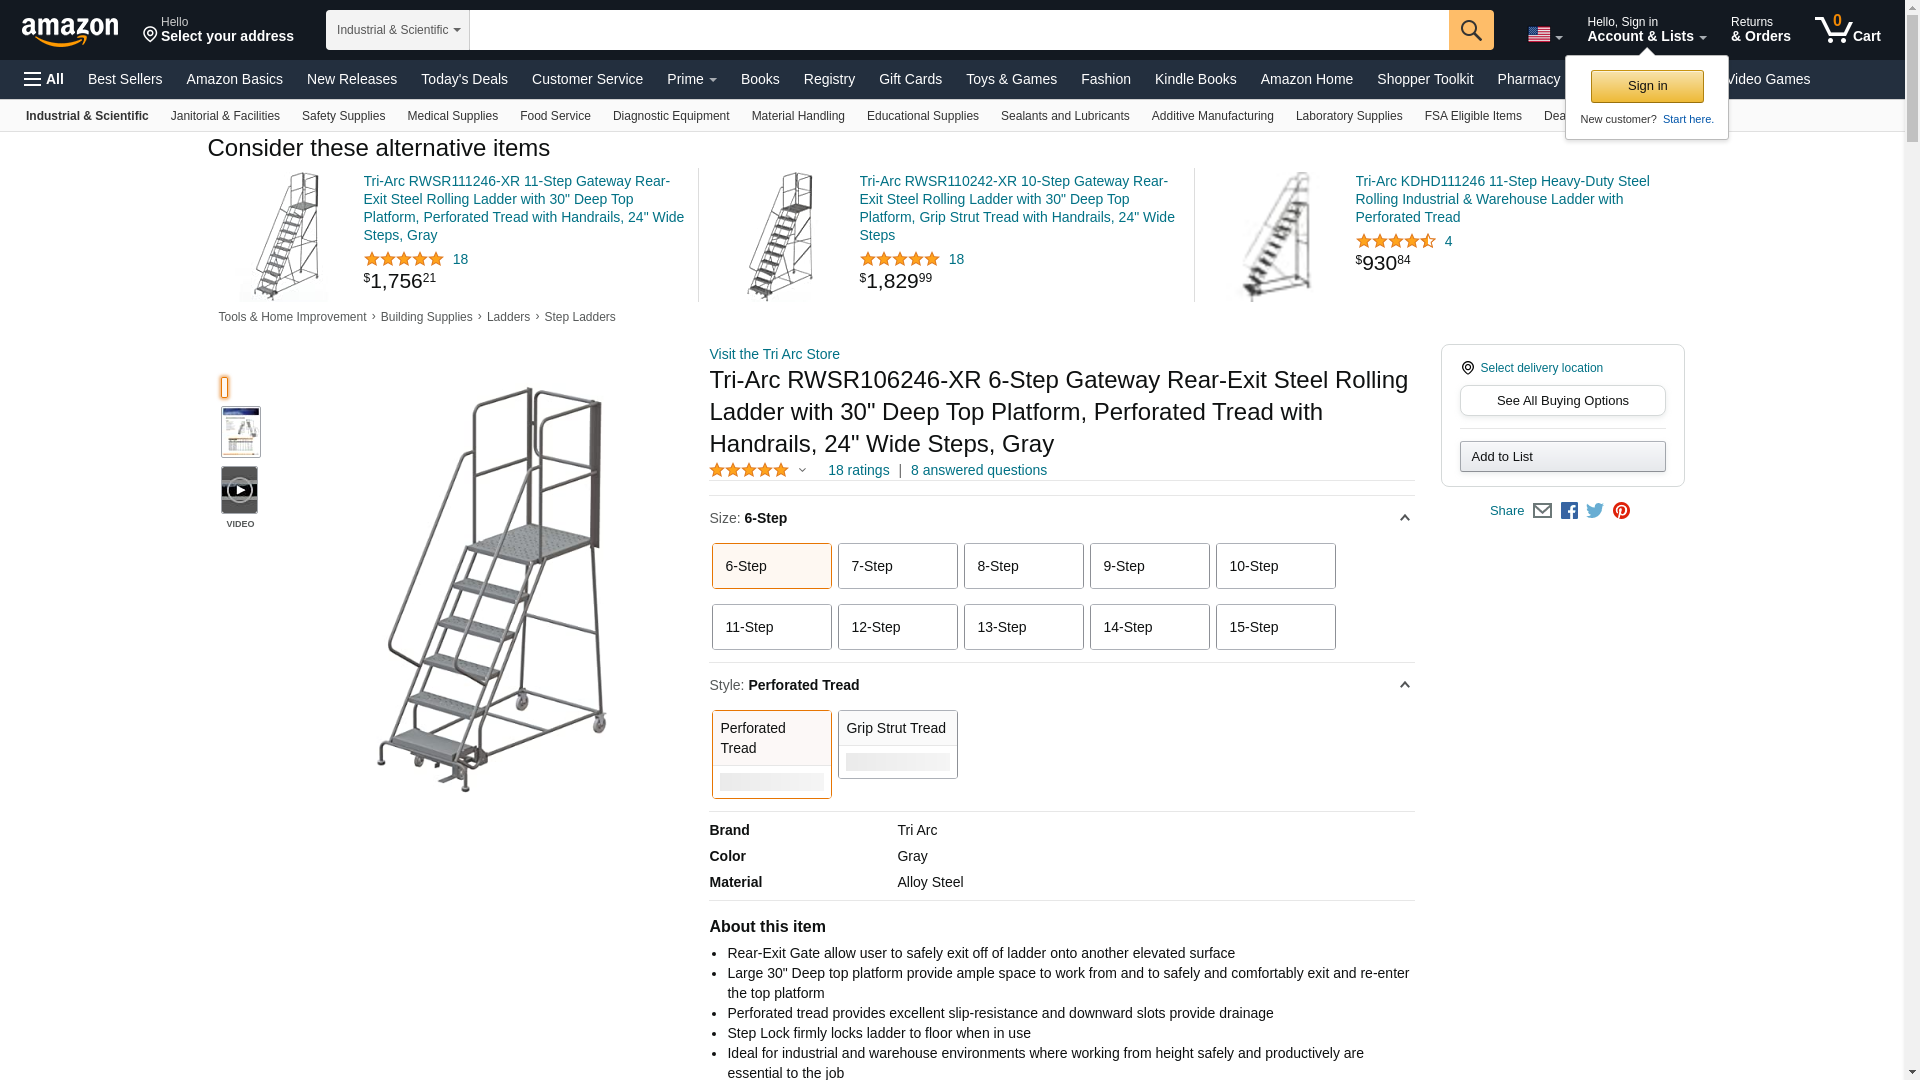Collapse the Size options section
The width and height of the screenshot is (1920, 1080).
tap(1404, 518)
